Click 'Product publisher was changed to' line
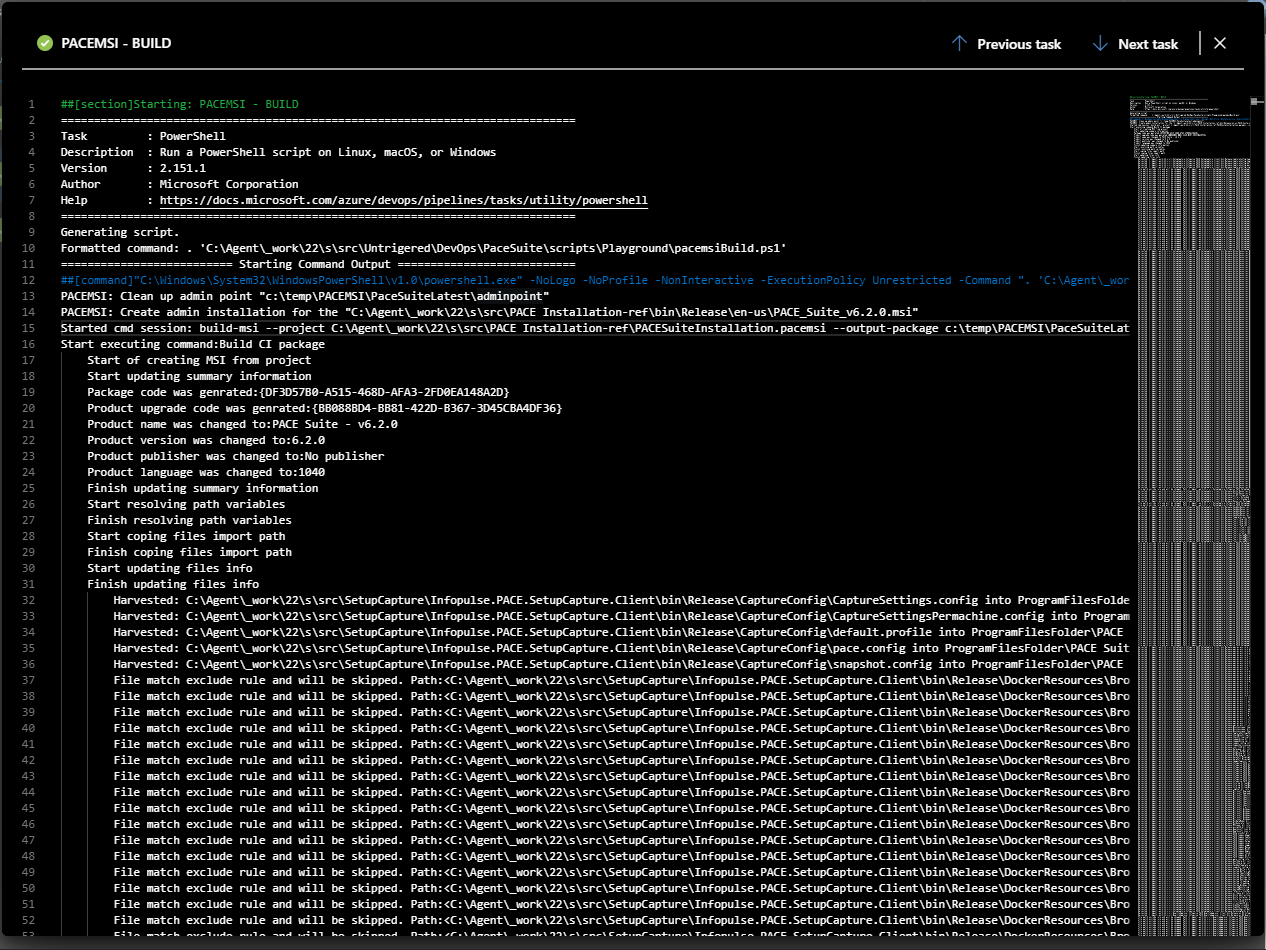Image resolution: width=1266 pixels, height=950 pixels. point(235,456)
